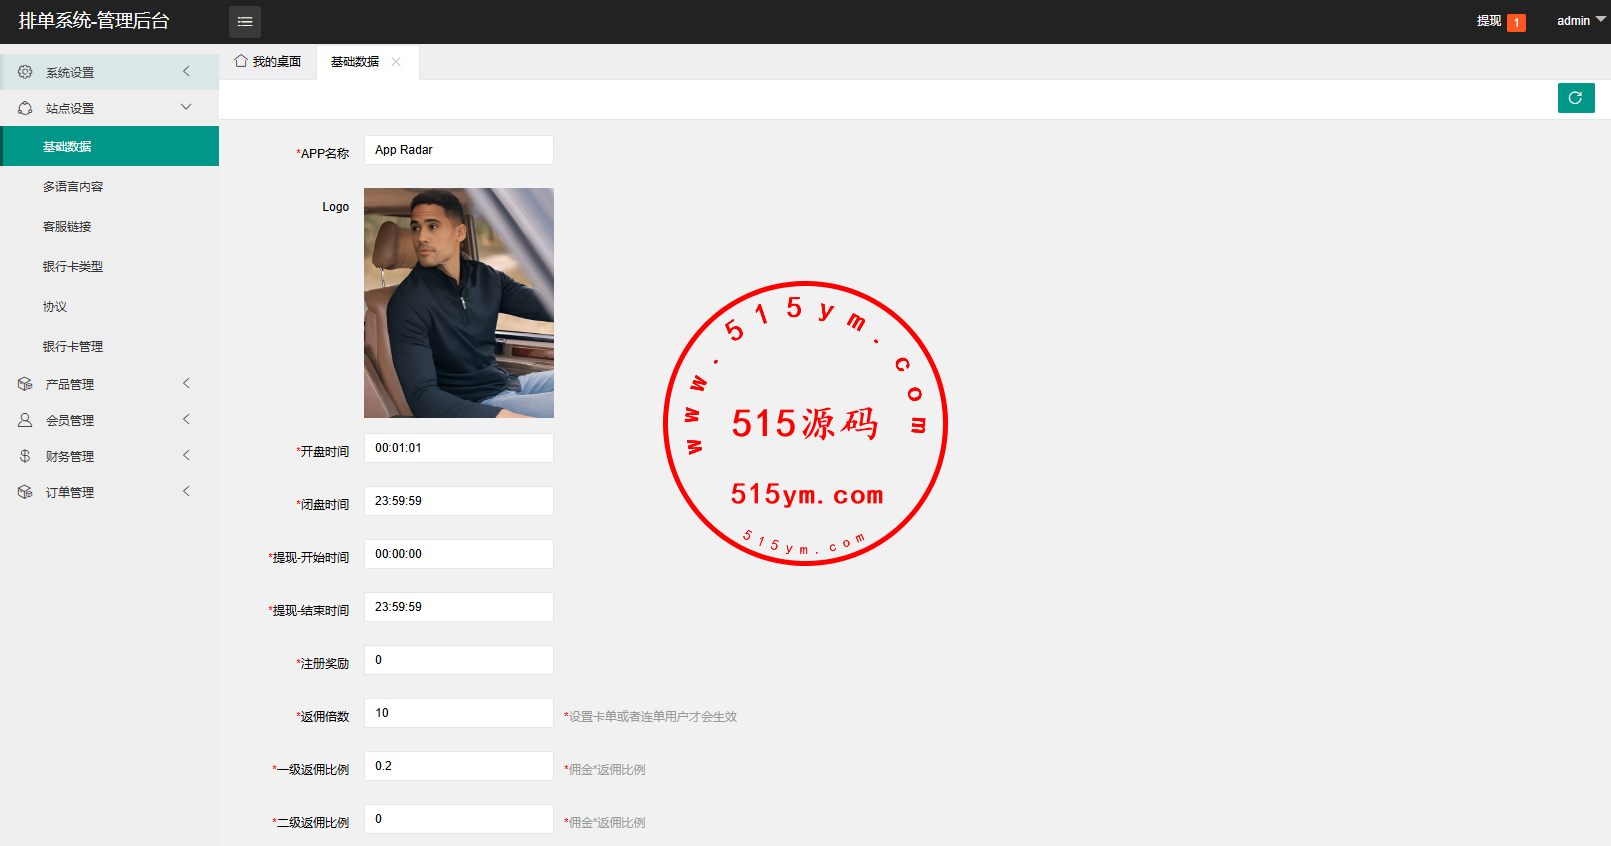Expand the 会员管理 chevron
The width and height of the screenshot is (1611, 846).
click(x=186, y=419)
